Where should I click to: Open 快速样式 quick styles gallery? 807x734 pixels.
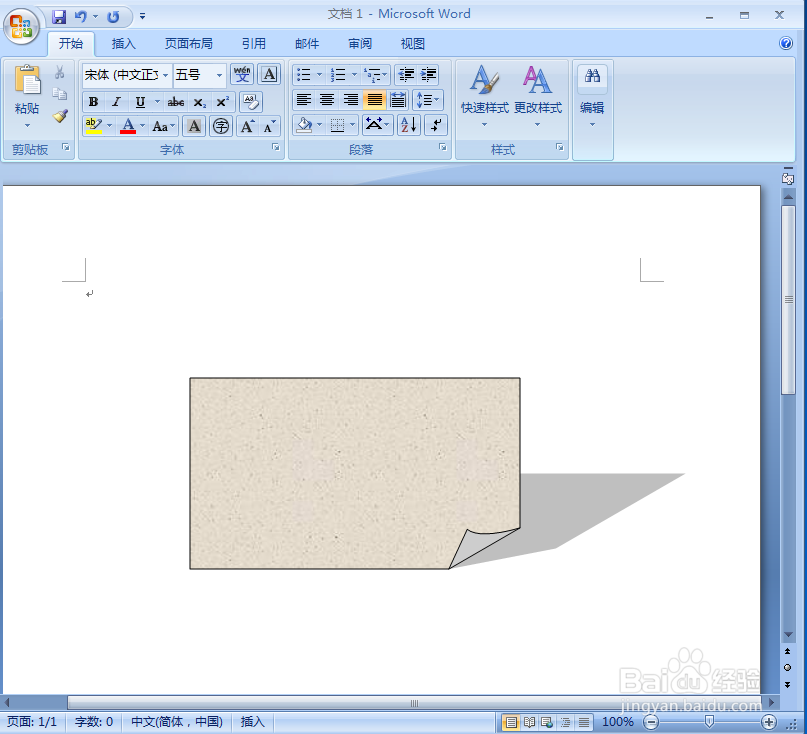click(x=484, y=97)
